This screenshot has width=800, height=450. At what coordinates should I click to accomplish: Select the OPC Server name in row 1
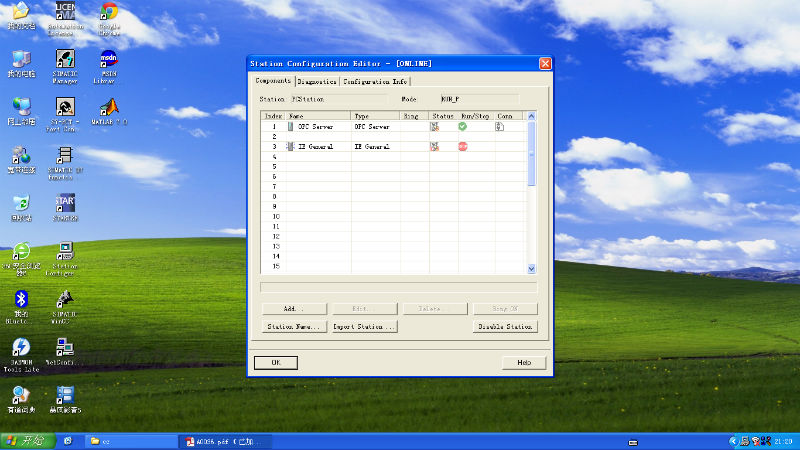[315, 127]
